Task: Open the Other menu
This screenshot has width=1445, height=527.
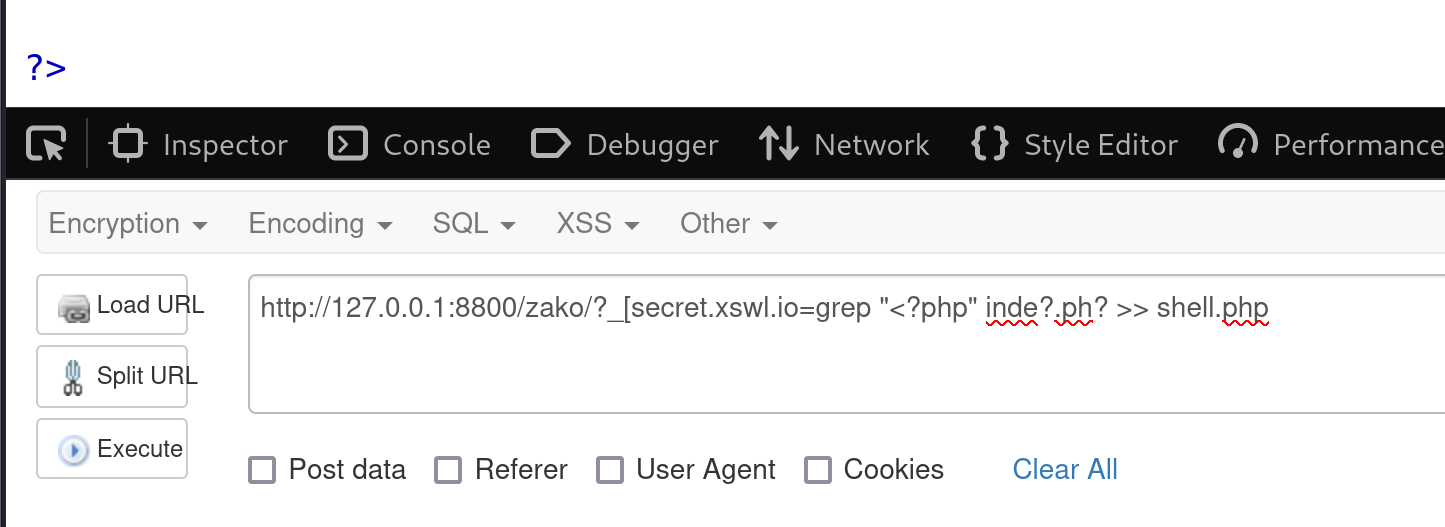Action: 729,223
